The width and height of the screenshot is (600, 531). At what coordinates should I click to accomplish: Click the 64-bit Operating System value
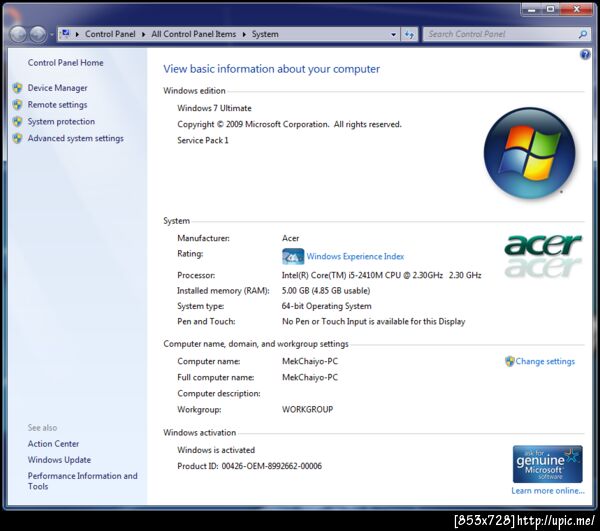point(326,306)
